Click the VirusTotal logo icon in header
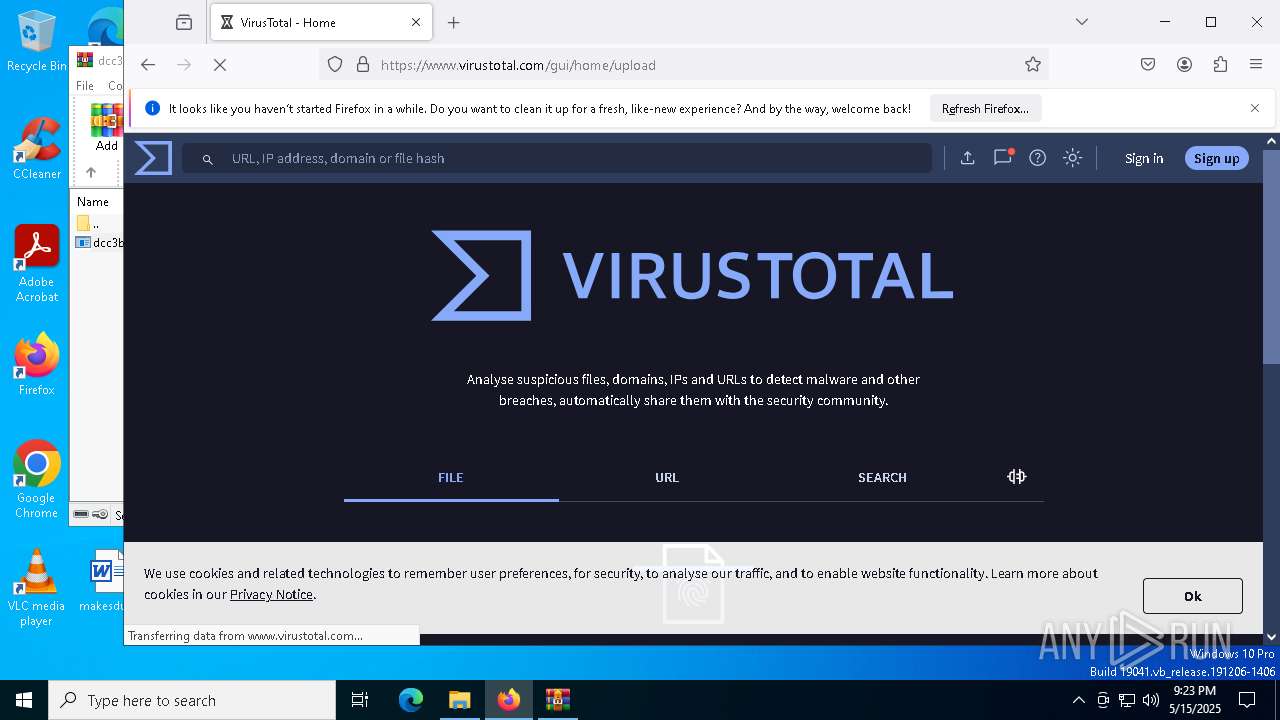This screenshot has height=720, width=1280. tap(153, 158)
